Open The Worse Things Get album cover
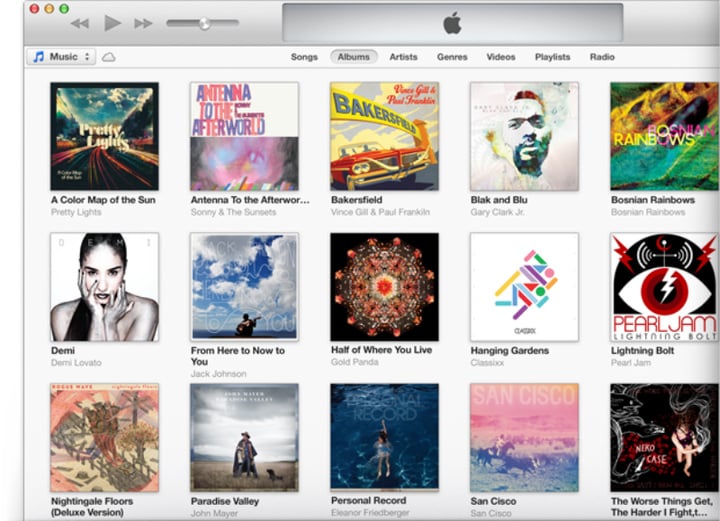Screen dimensions: 720x521 click(x=664, y=437)
